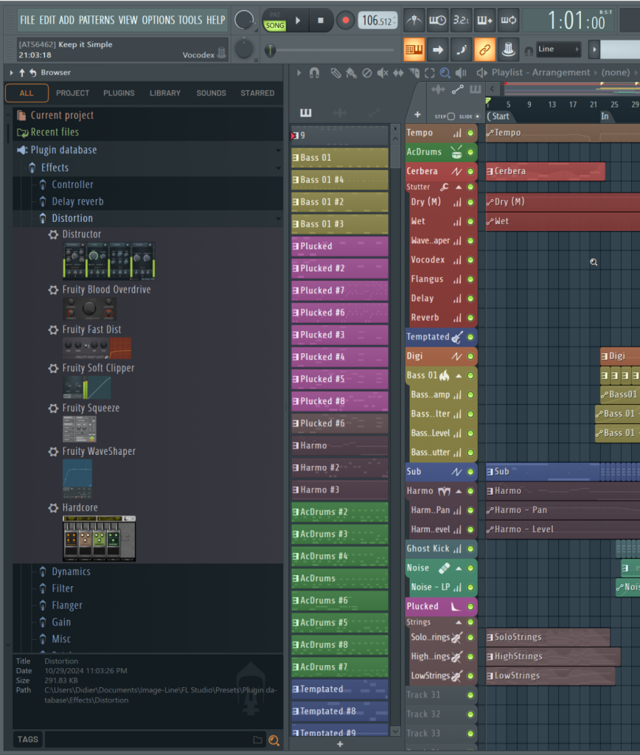
Task: Select the playlist Select tool
Action: click(430, 73)
